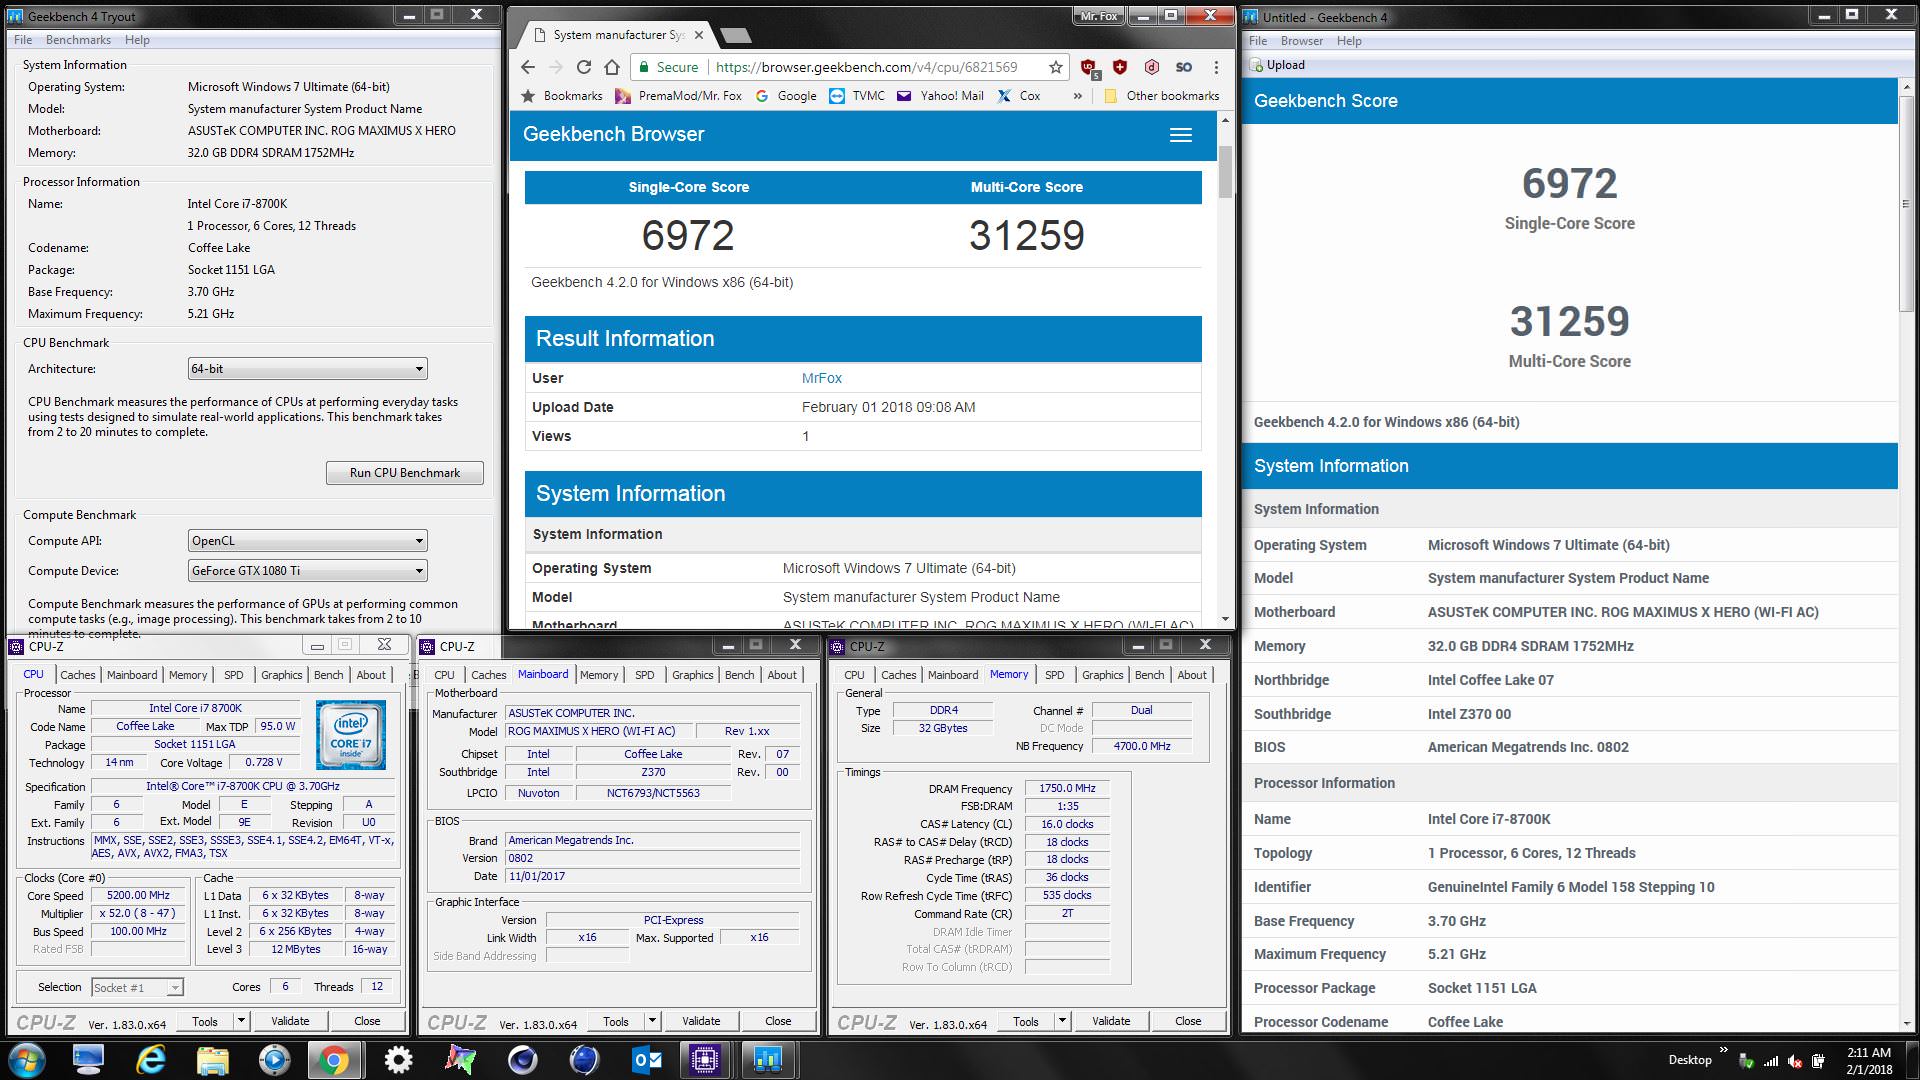The height and width of the screenshot is (1080, 1920).
Task: Open the Windows Start orb
Action: pos(27,1059)
